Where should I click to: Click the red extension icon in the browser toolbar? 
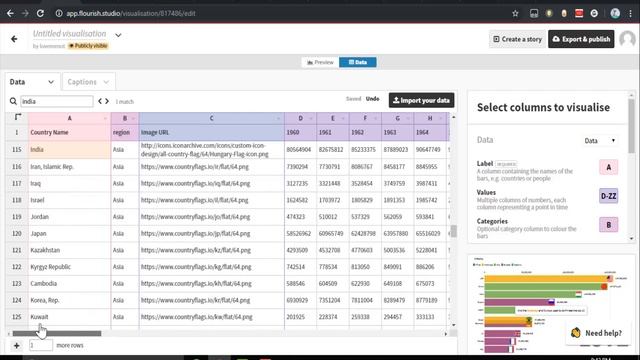point(579,13)
